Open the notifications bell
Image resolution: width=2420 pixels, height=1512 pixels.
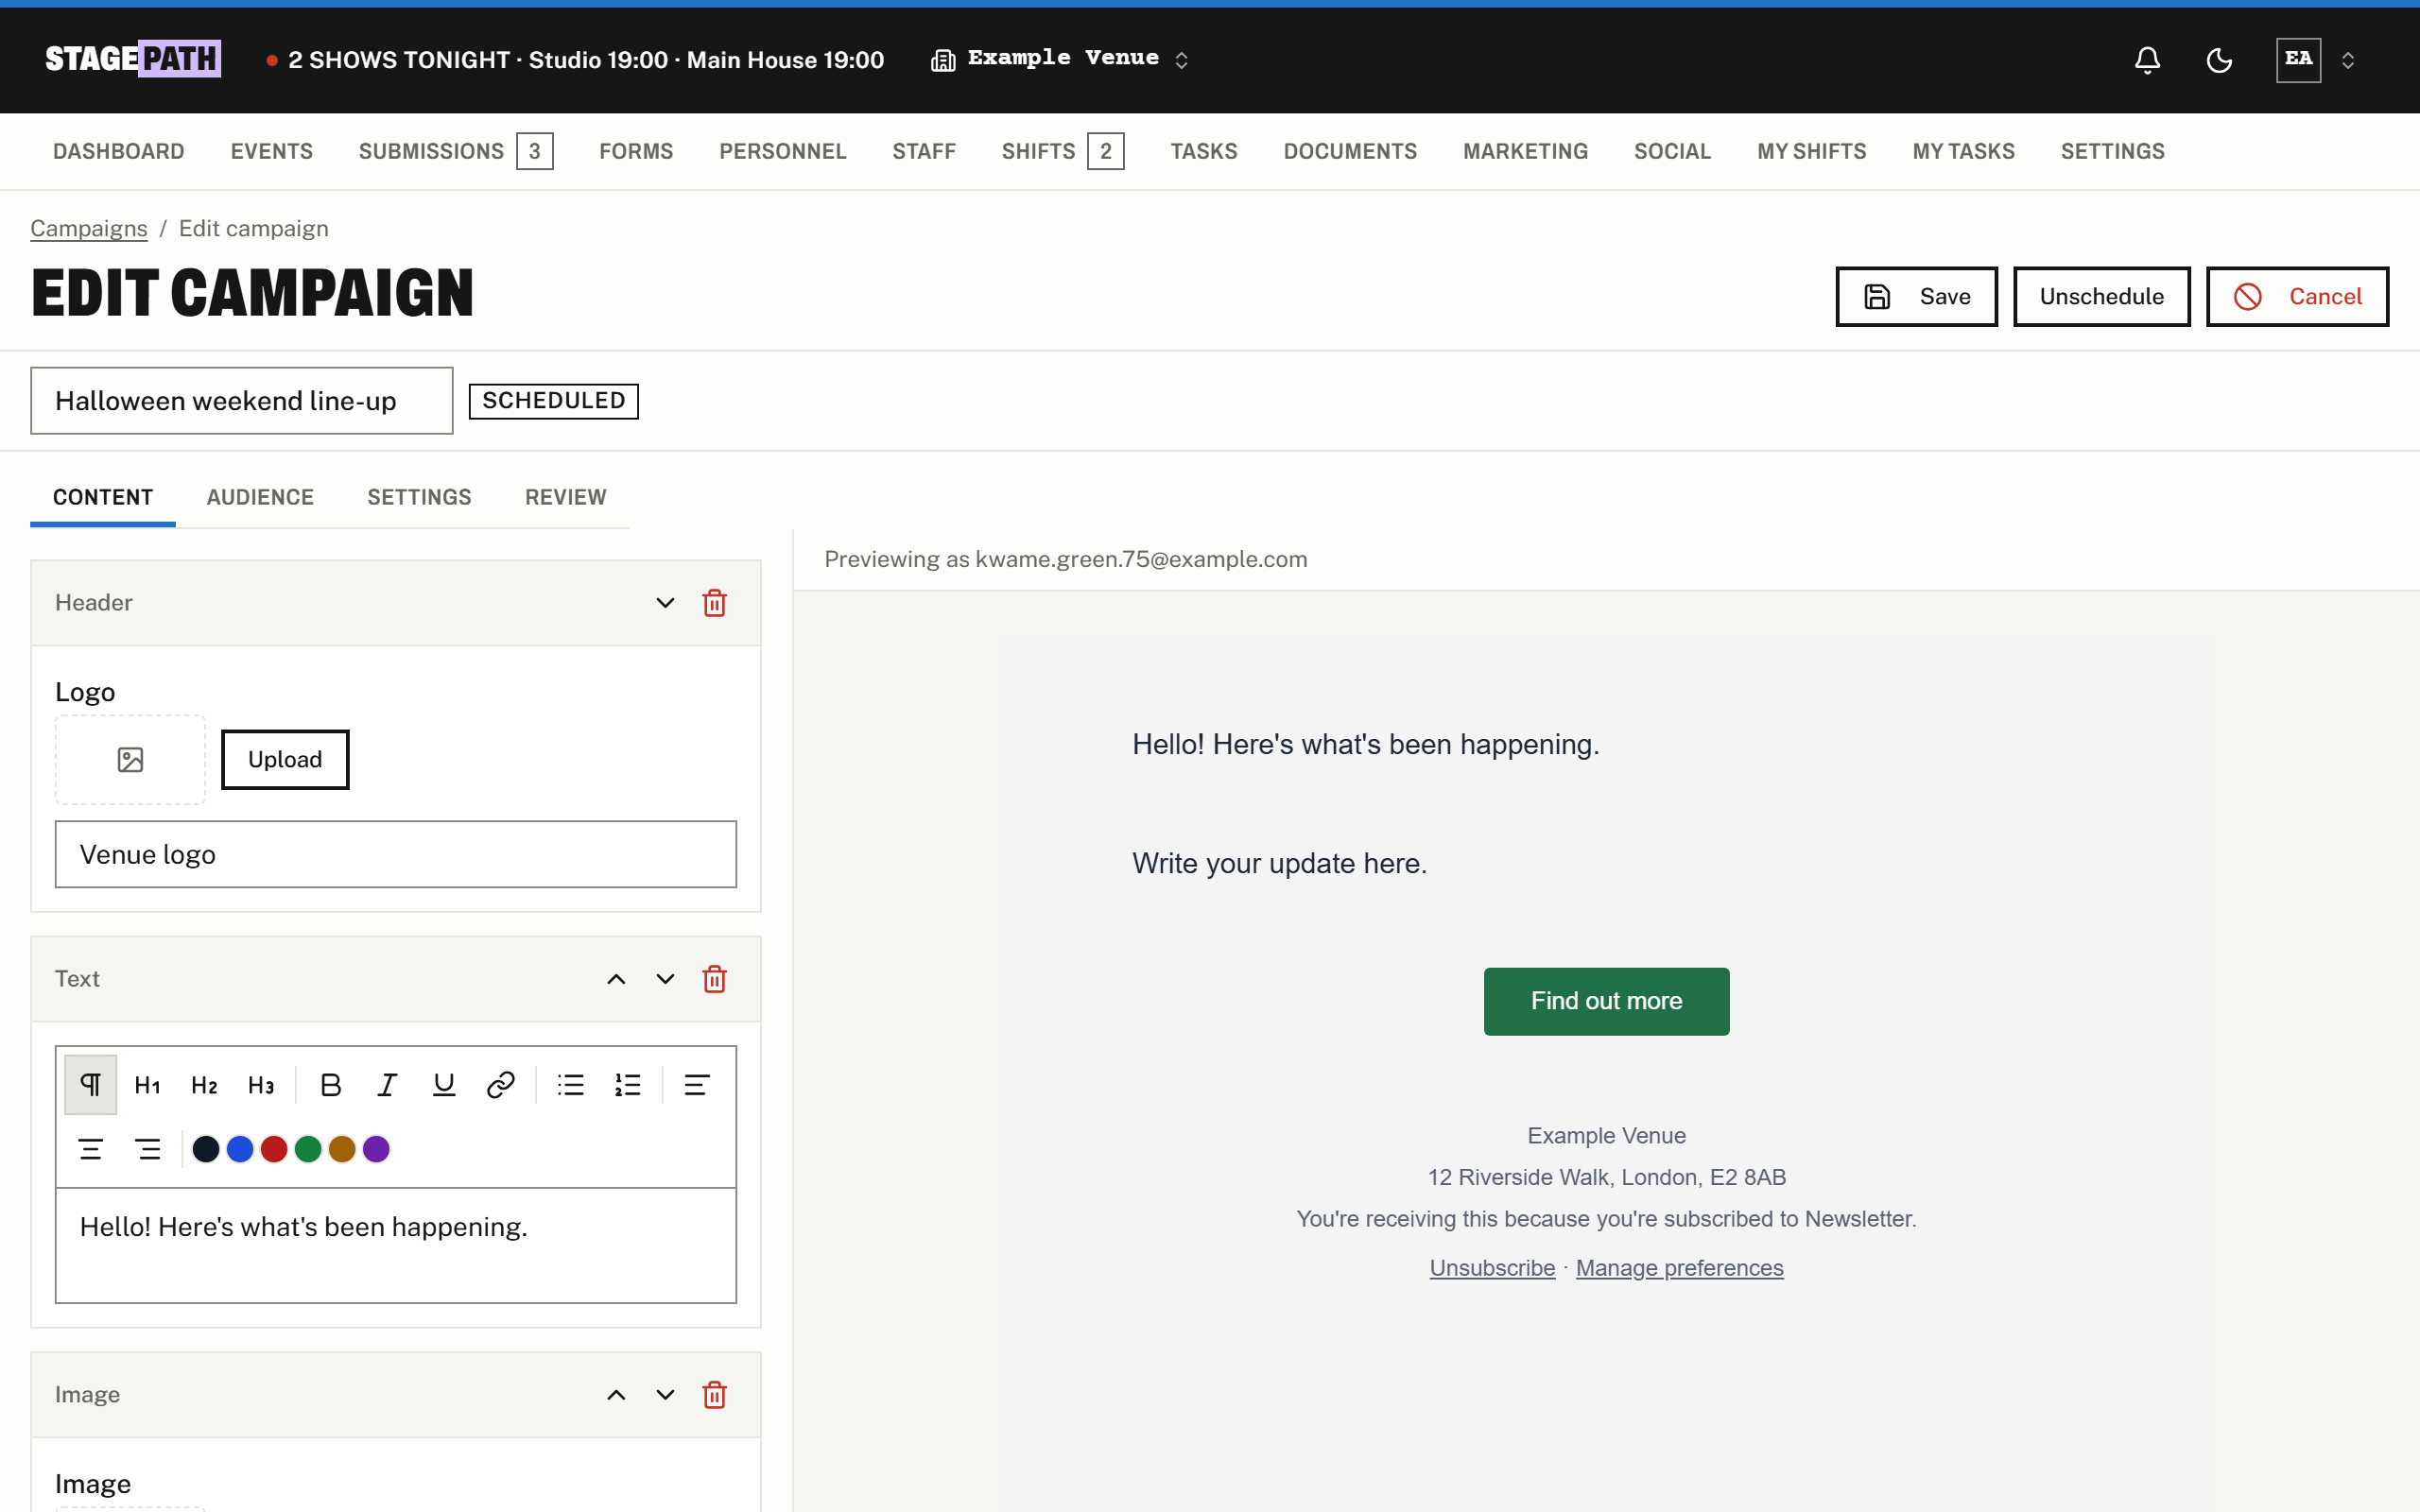coord(2147,60)
